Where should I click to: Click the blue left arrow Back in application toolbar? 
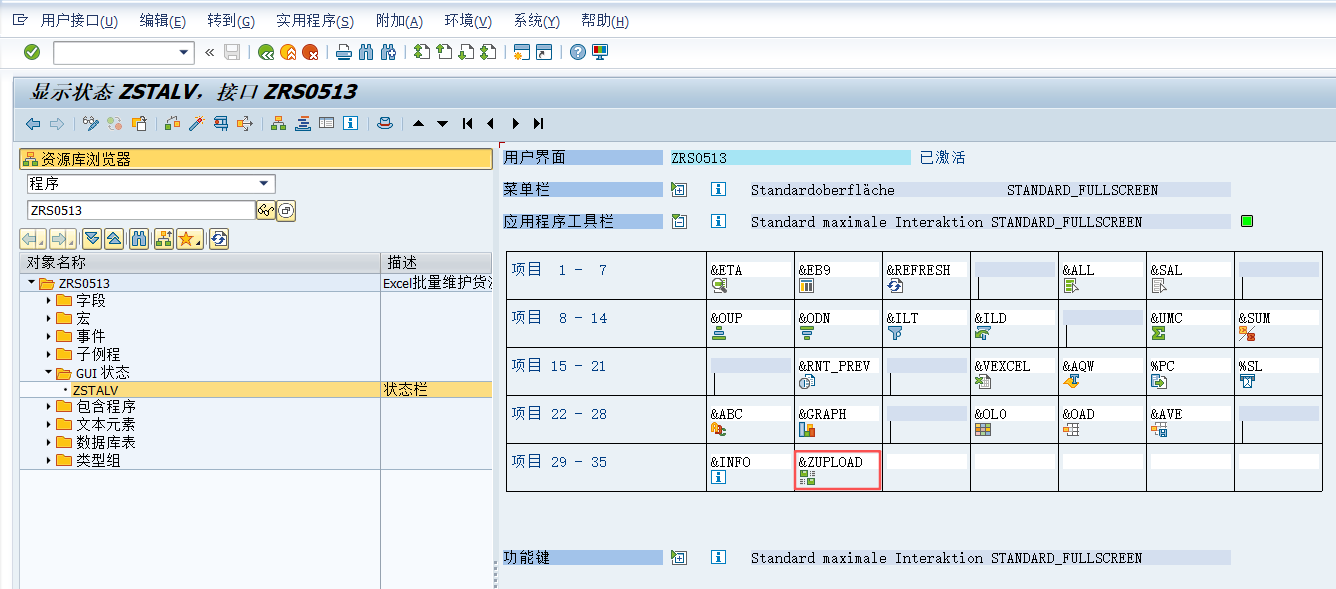[x=33, y=124]
